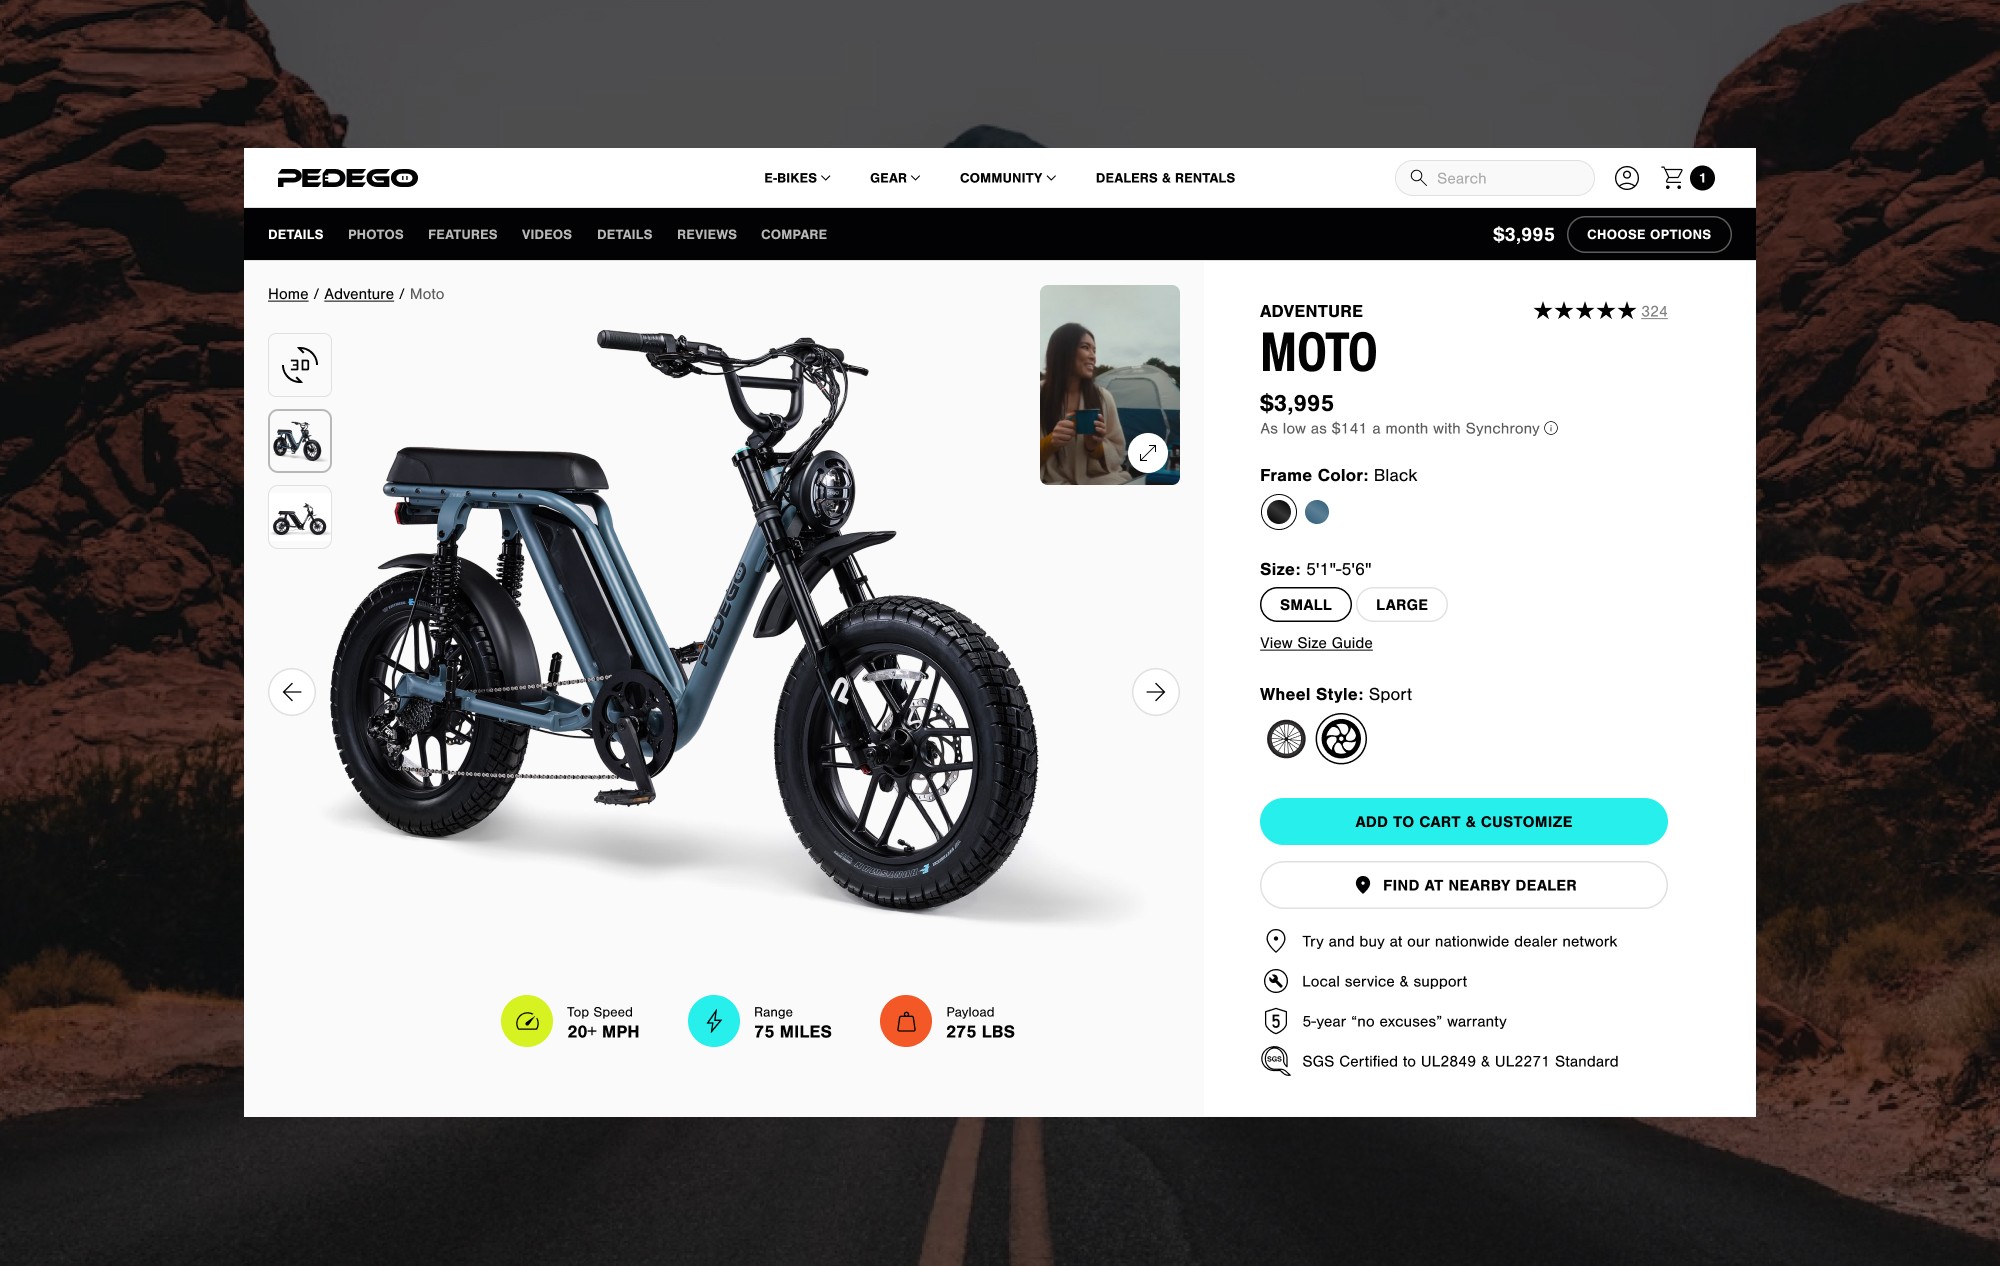
Task: Go to the Compare section tab
Action: [794, 234]
